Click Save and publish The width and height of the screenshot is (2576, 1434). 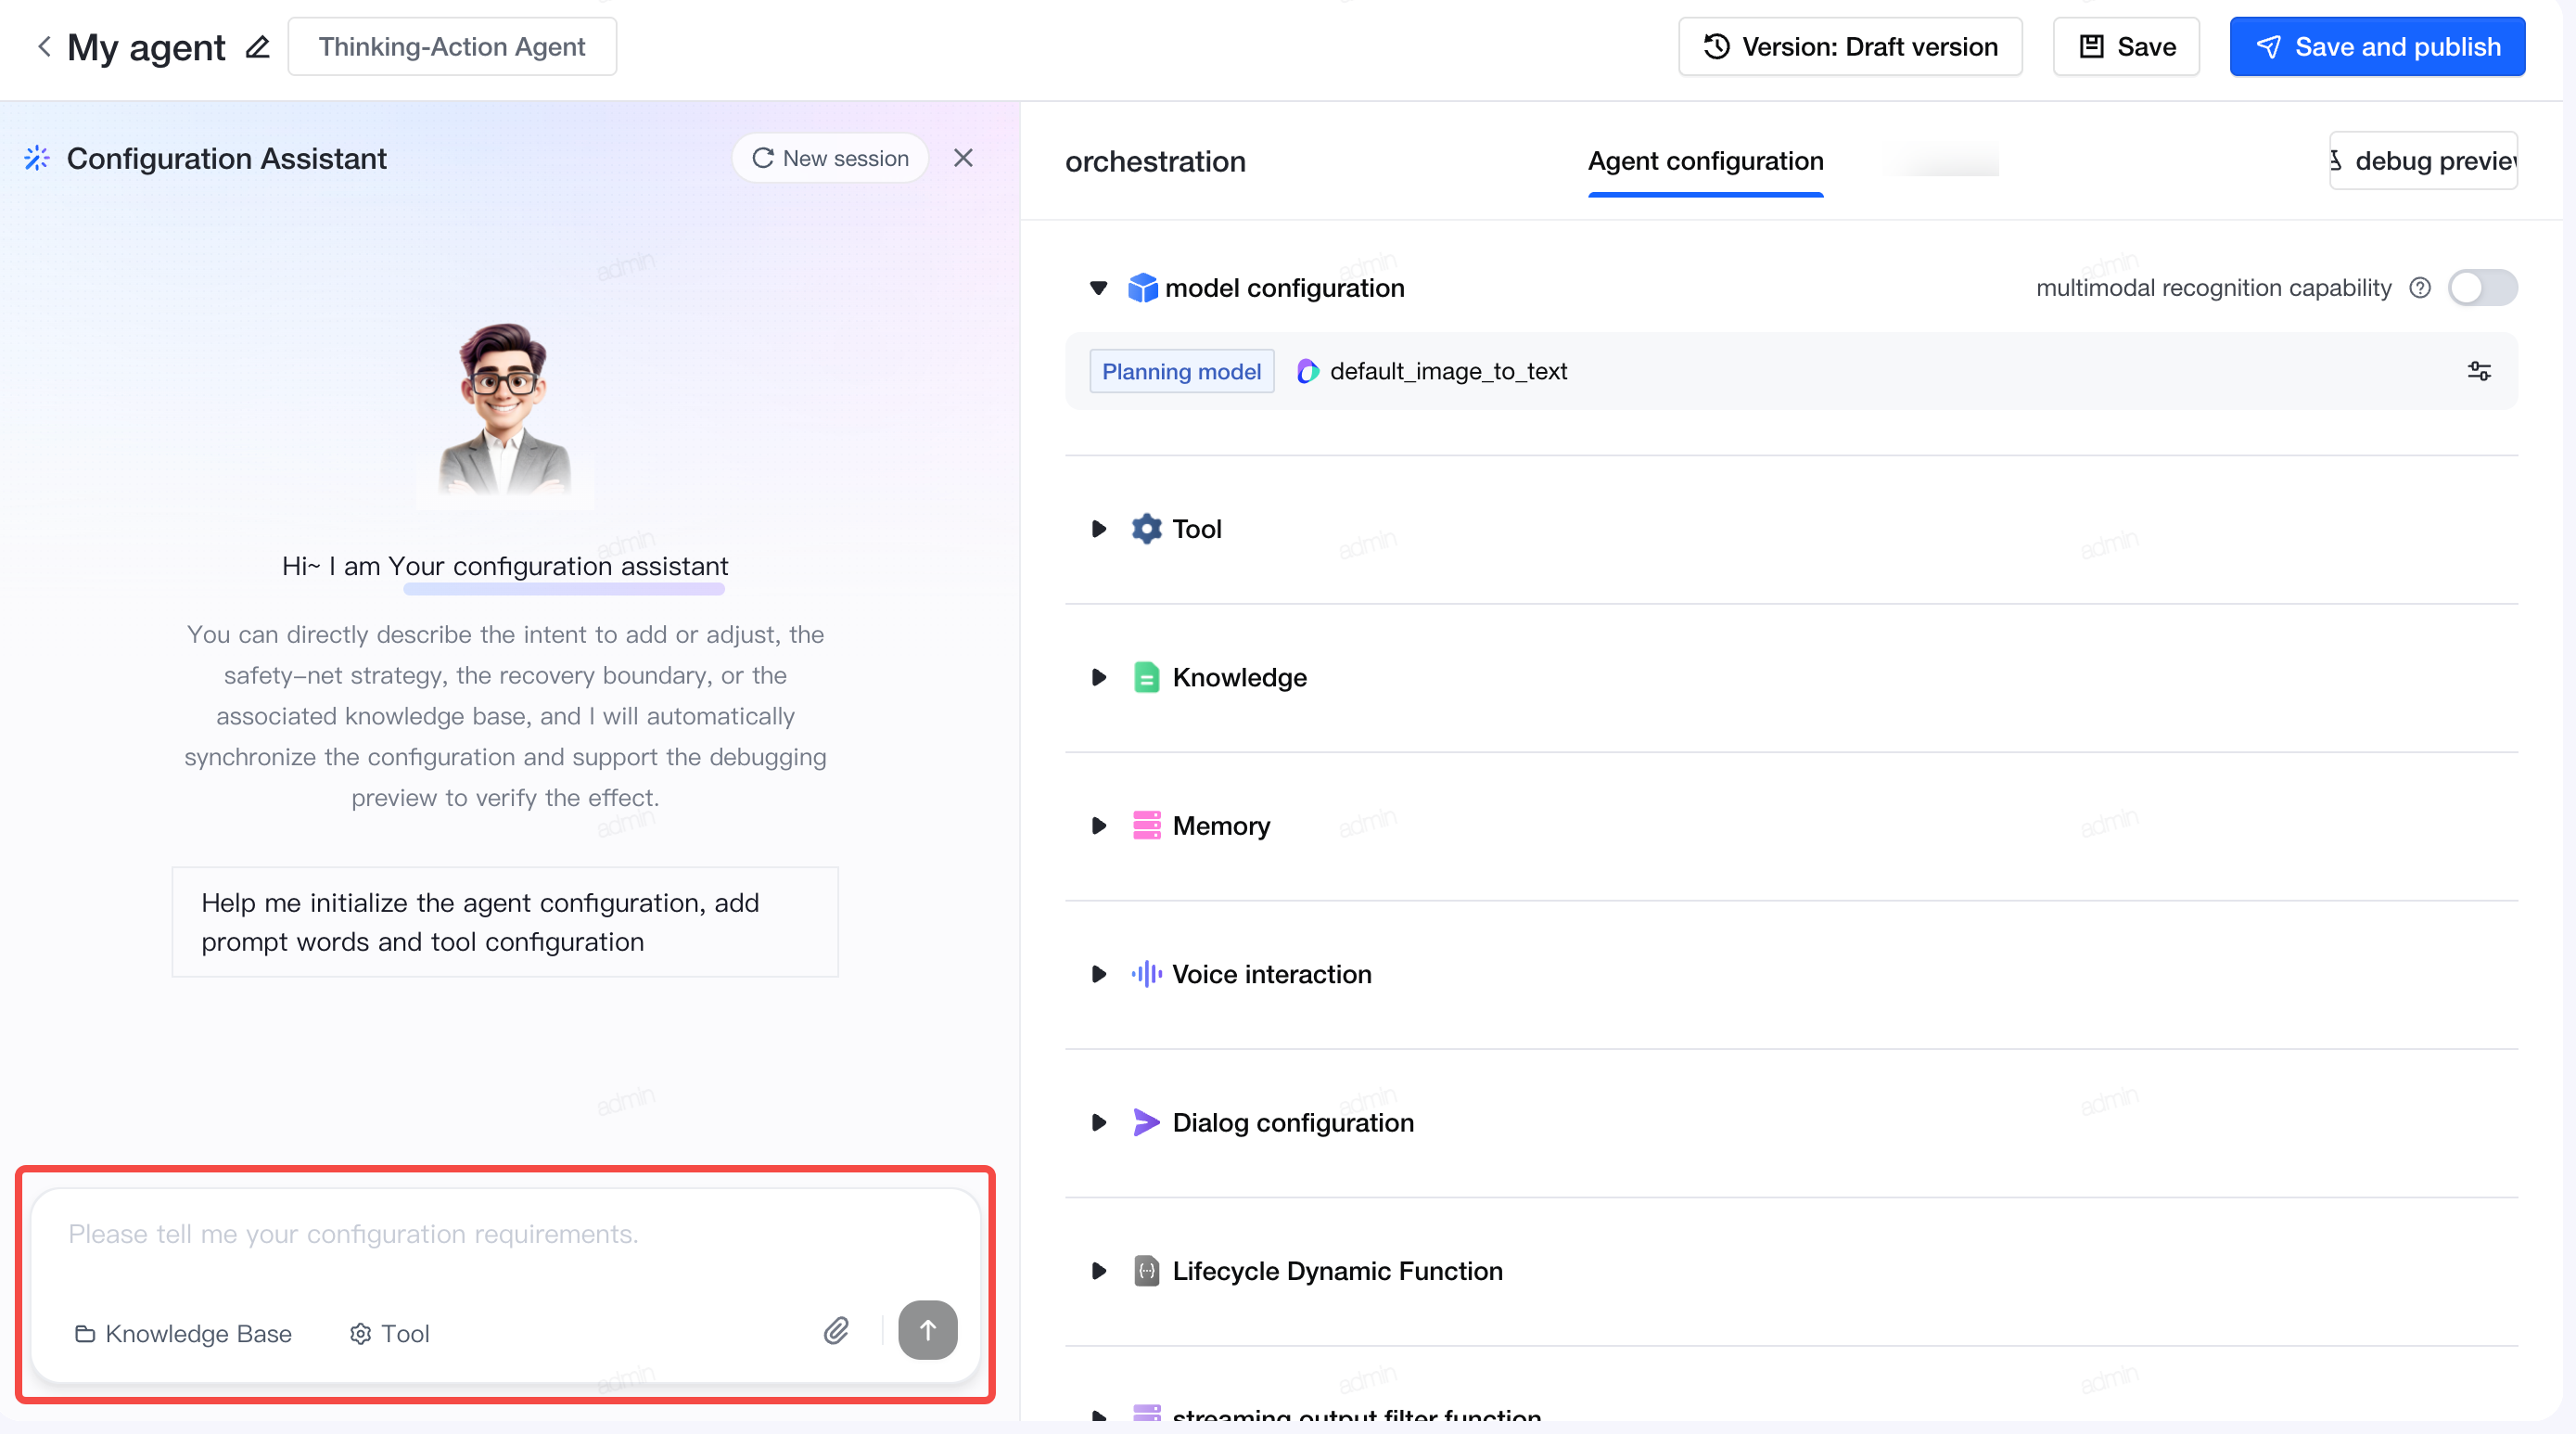coord(2377,46)
